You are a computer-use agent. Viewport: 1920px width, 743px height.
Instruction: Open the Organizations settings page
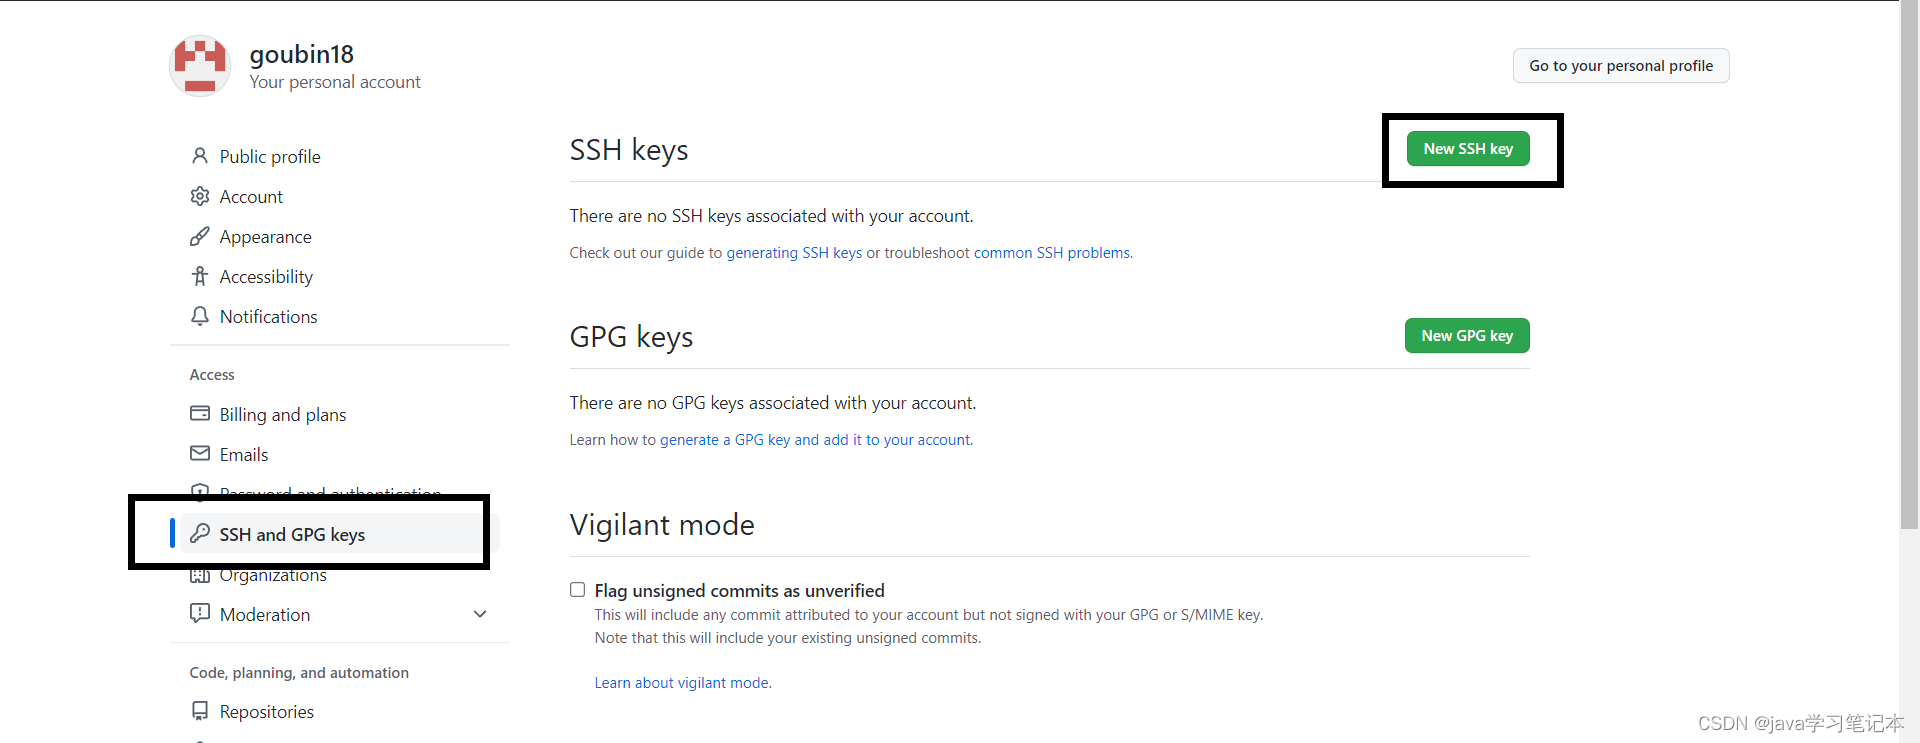[x=273, y=576]
